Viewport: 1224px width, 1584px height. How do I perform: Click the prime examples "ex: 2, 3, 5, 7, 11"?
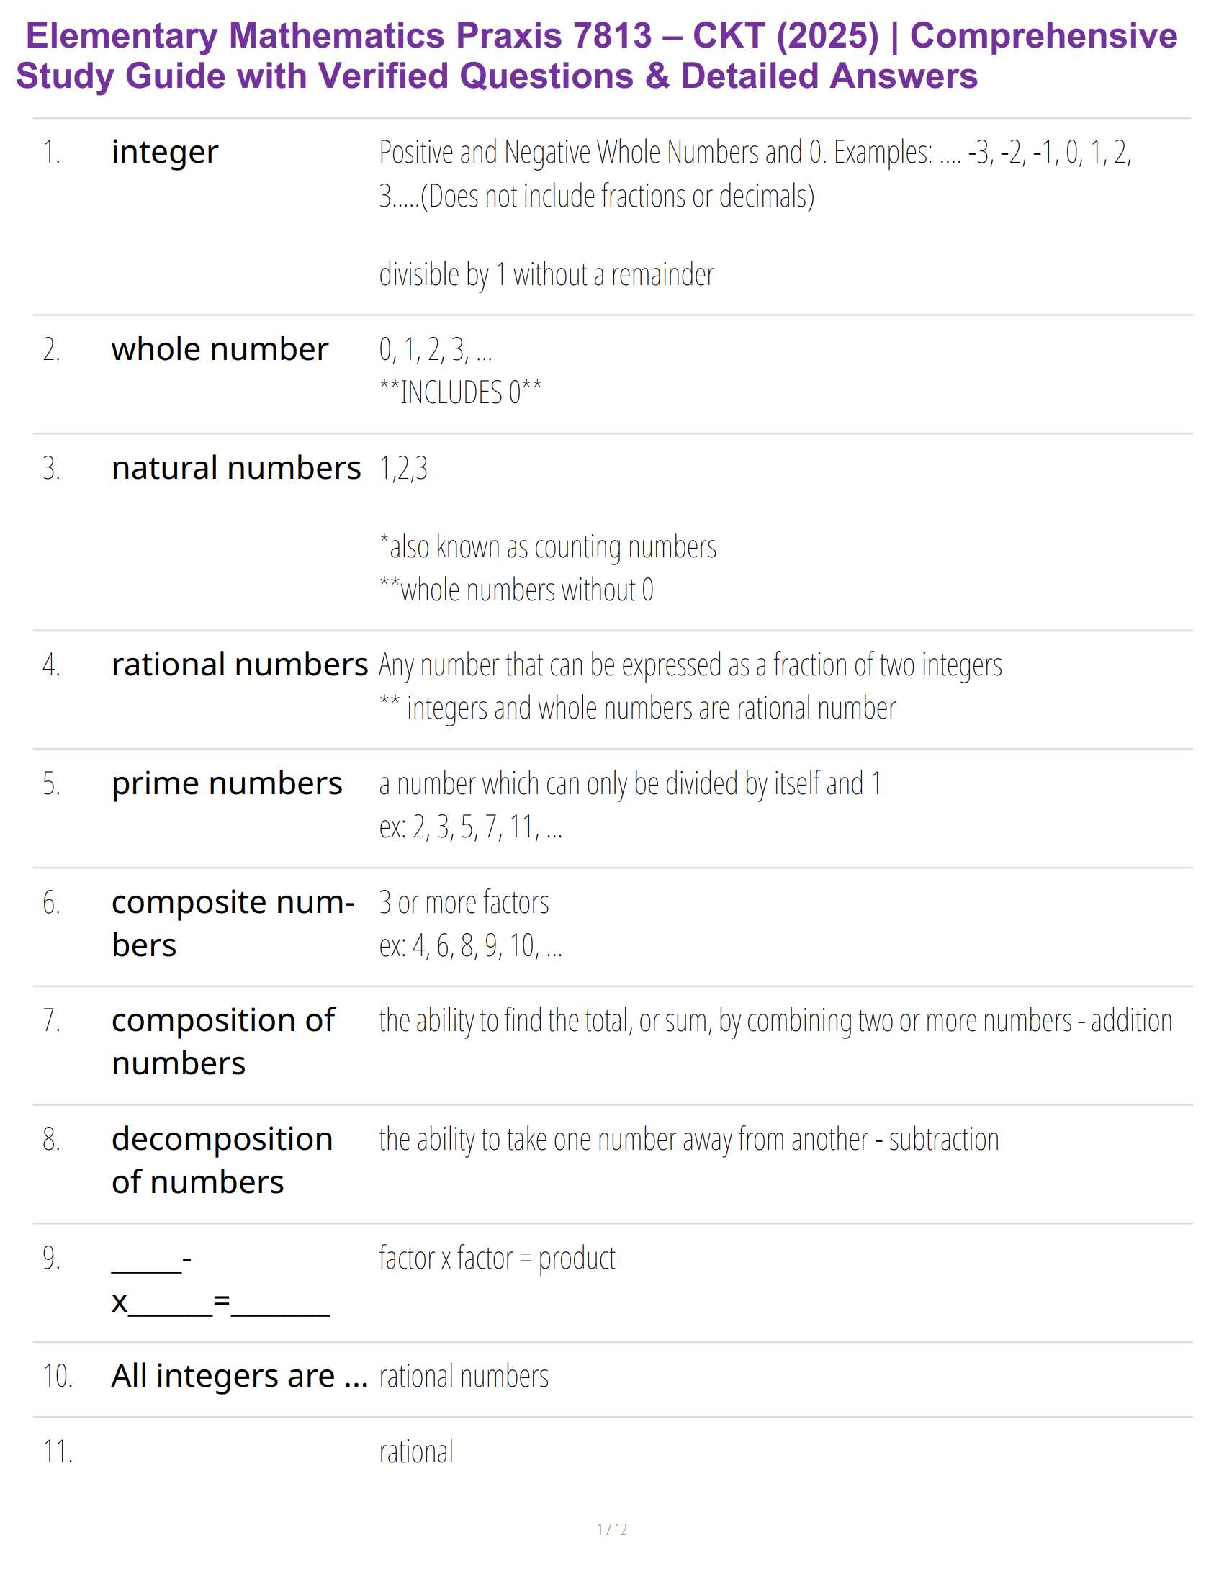[470, 828]
